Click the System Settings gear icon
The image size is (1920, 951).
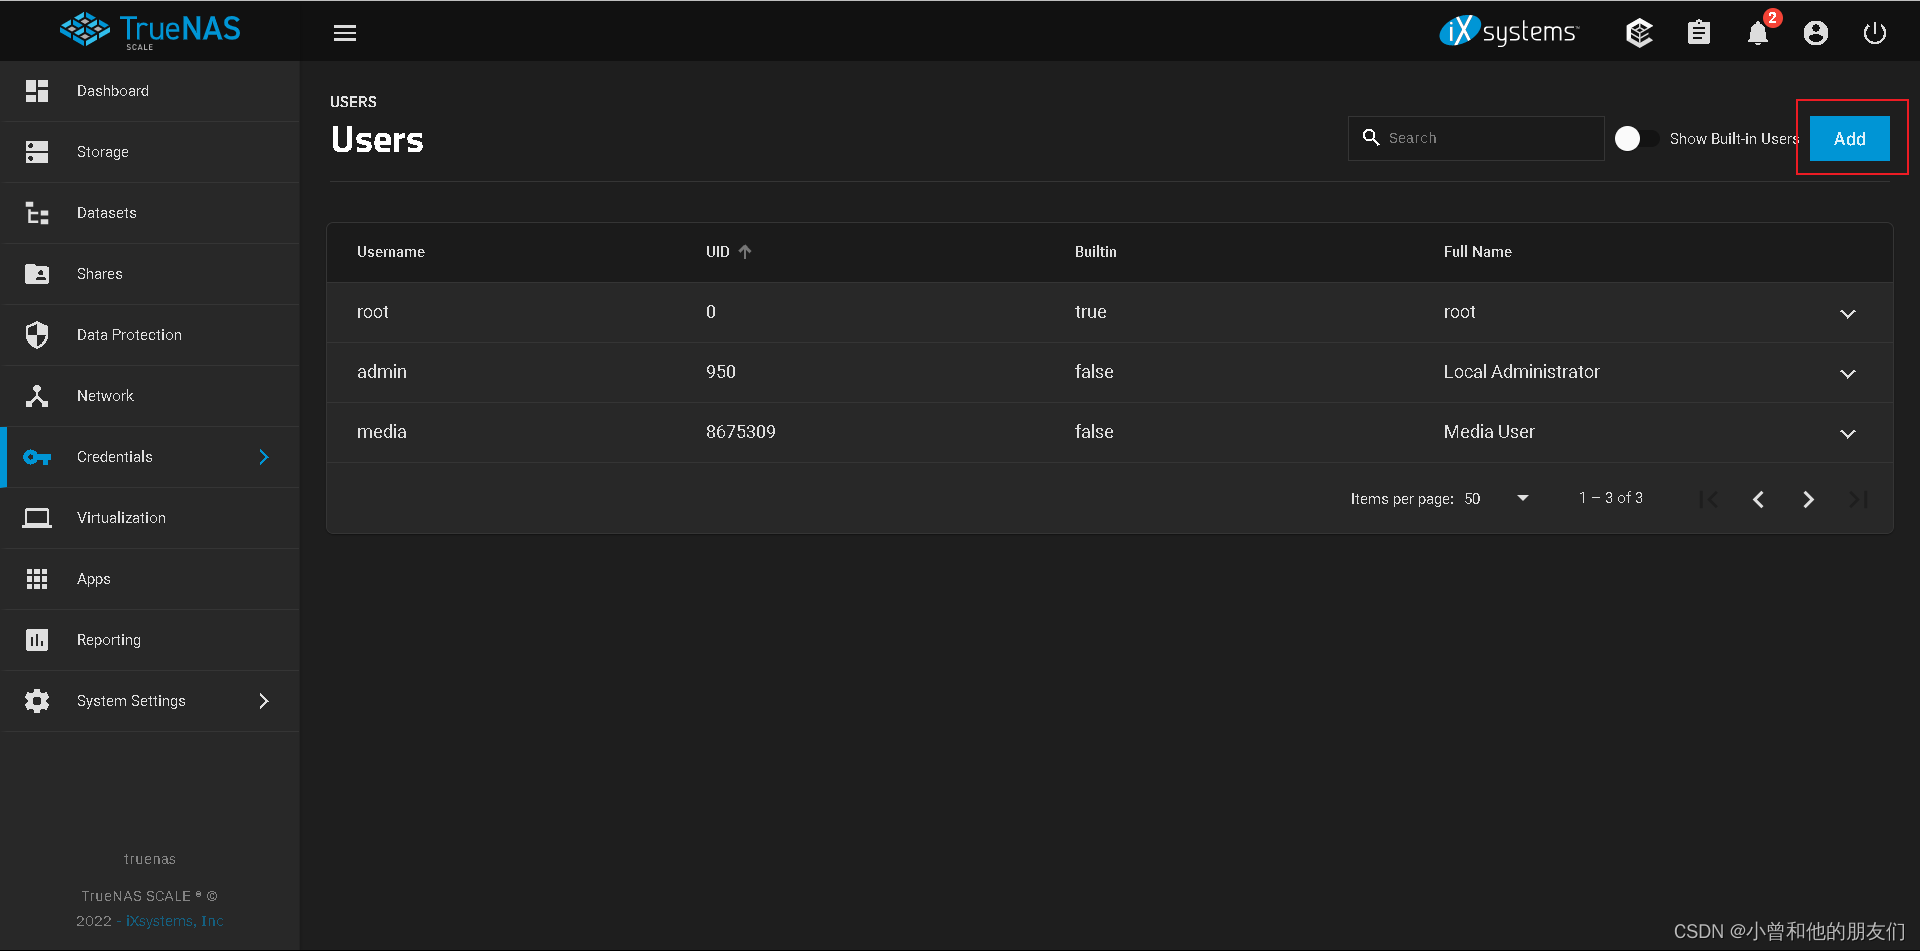37,701
